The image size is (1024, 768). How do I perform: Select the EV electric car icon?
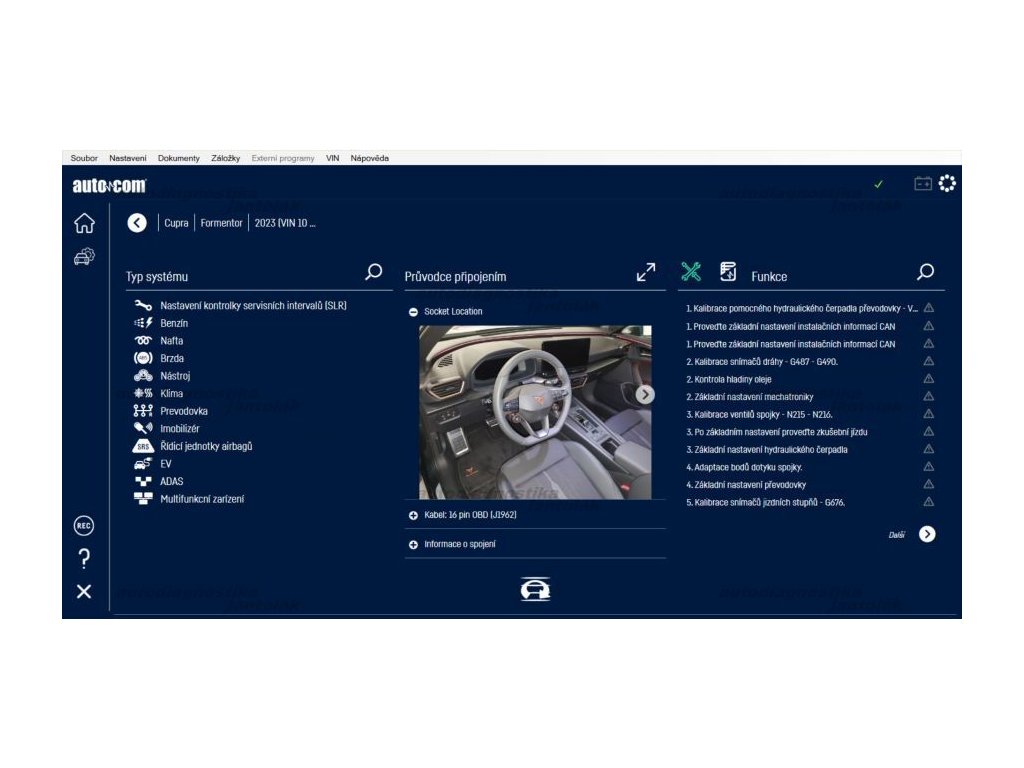point(143,464)
